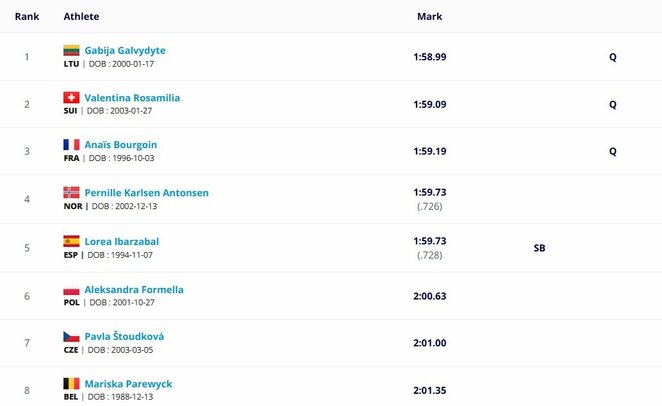
Task: Click the SB label for Lorea Ibarzabal
Action: [539, 248]
